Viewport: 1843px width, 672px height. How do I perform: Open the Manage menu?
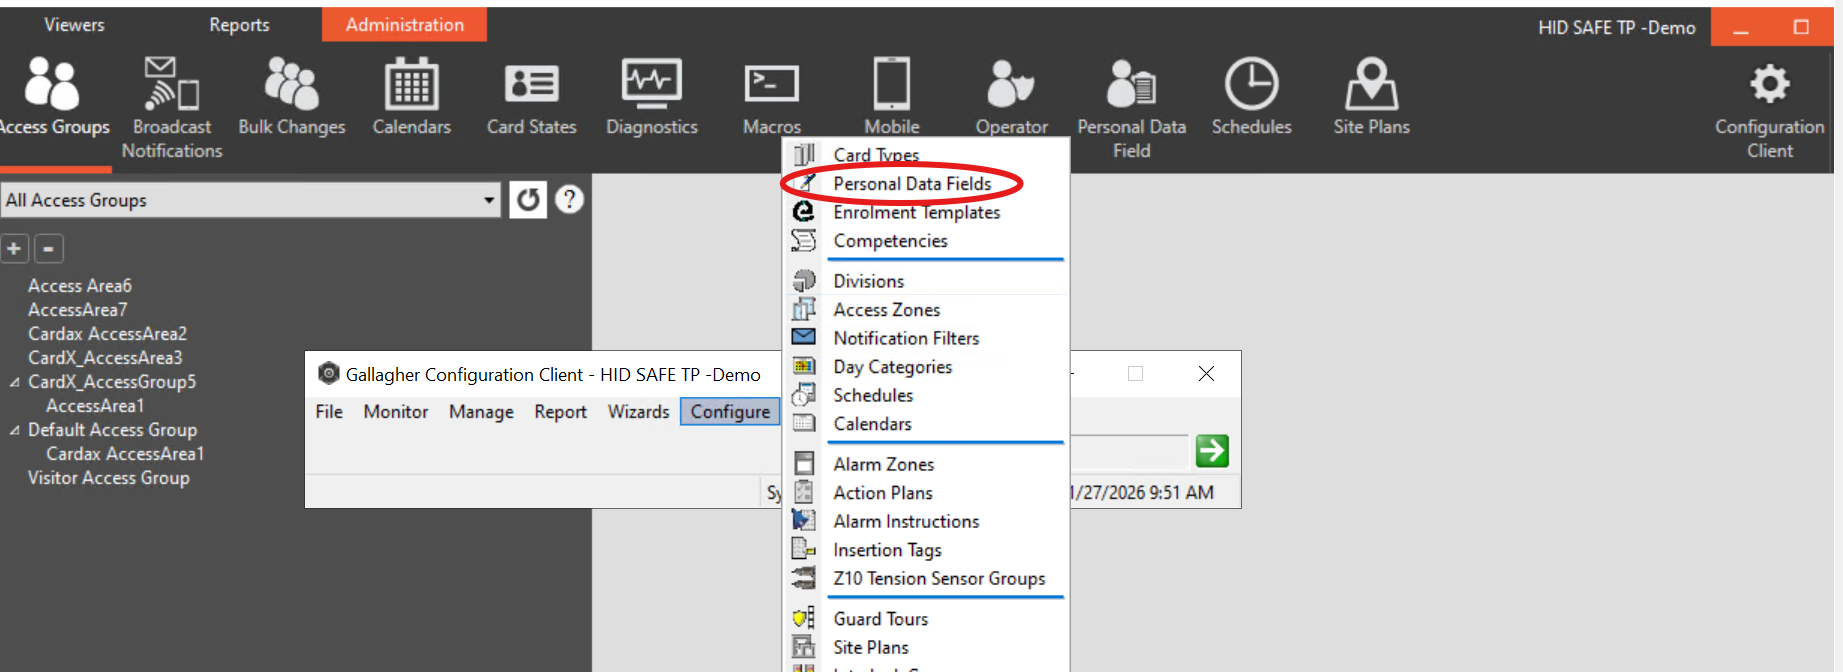481,412
